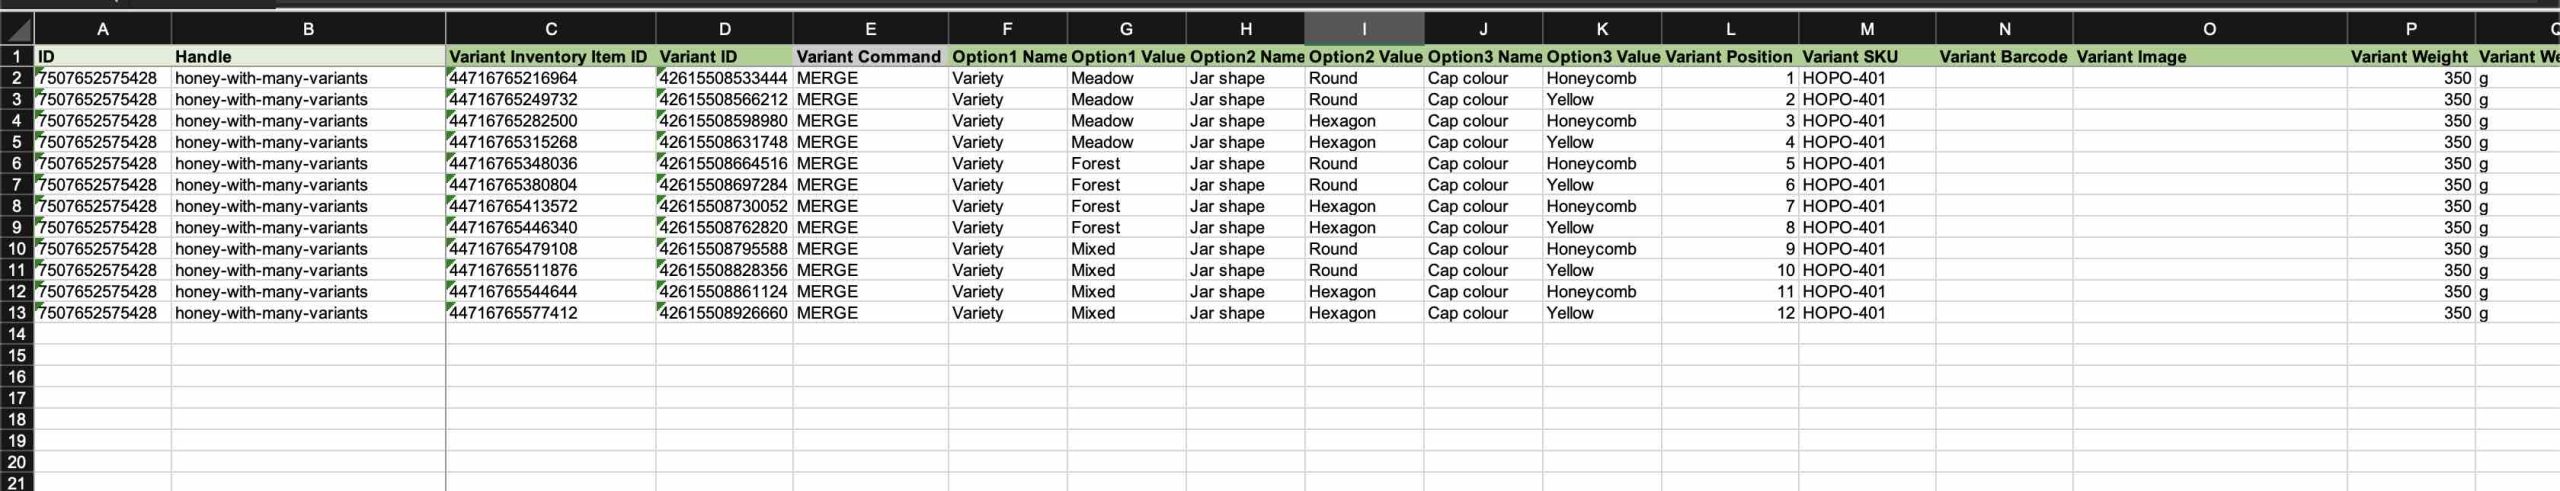Select column D header
This screenshot has width=2560, height=491.
click(724, 29)
